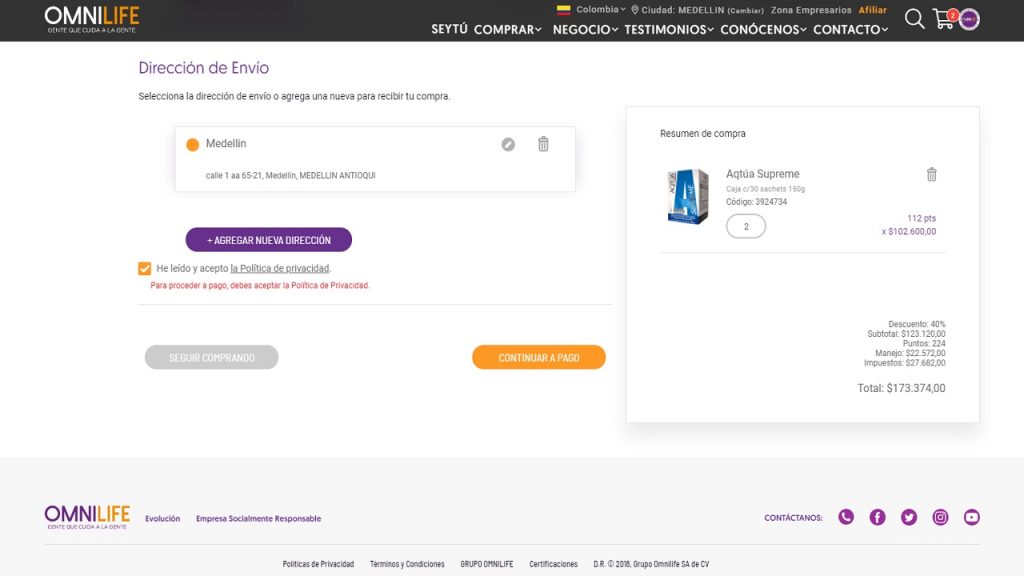Change city via Cambiar link

pos(745,10)
